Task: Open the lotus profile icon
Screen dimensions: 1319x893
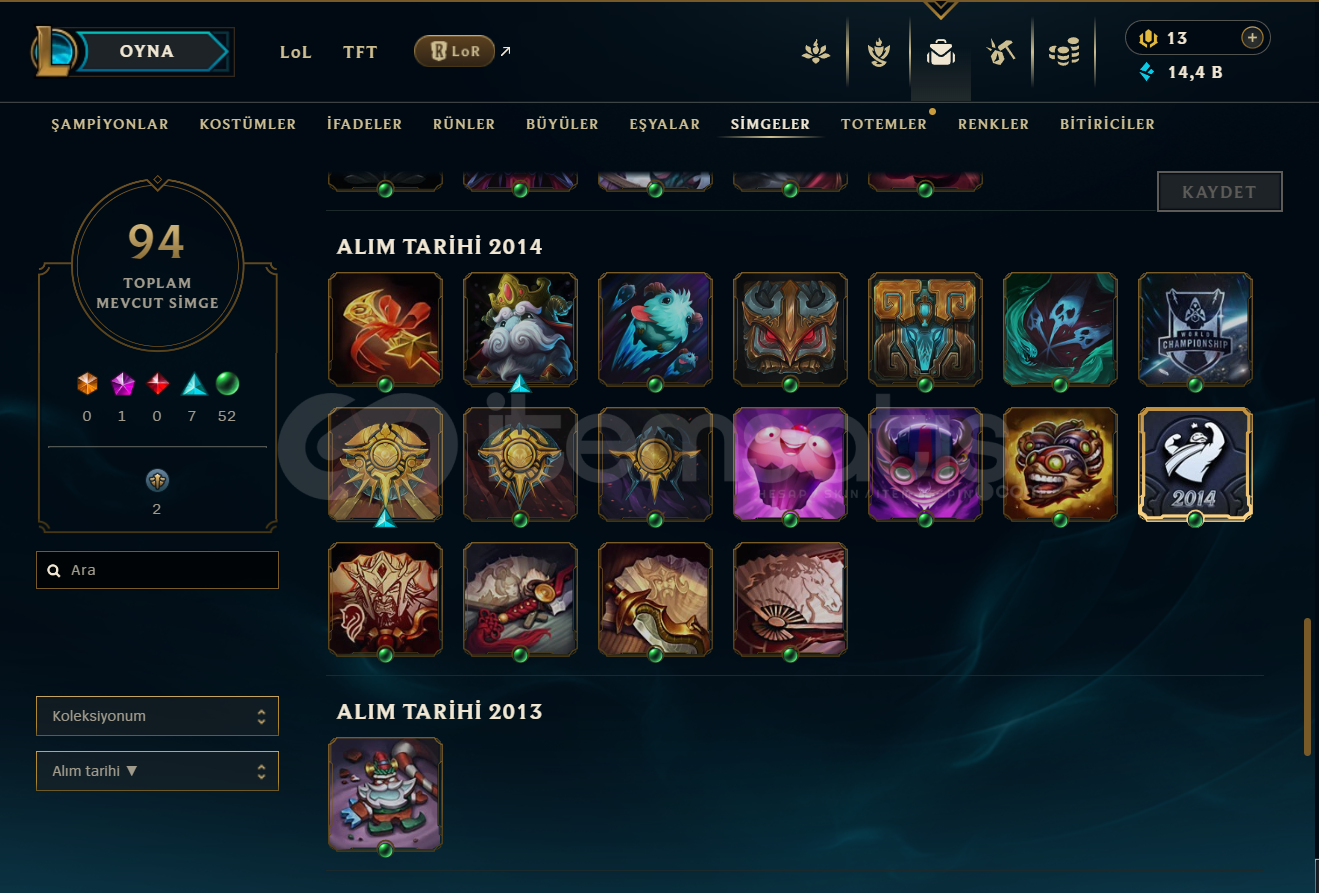Action: coord(817,52)
